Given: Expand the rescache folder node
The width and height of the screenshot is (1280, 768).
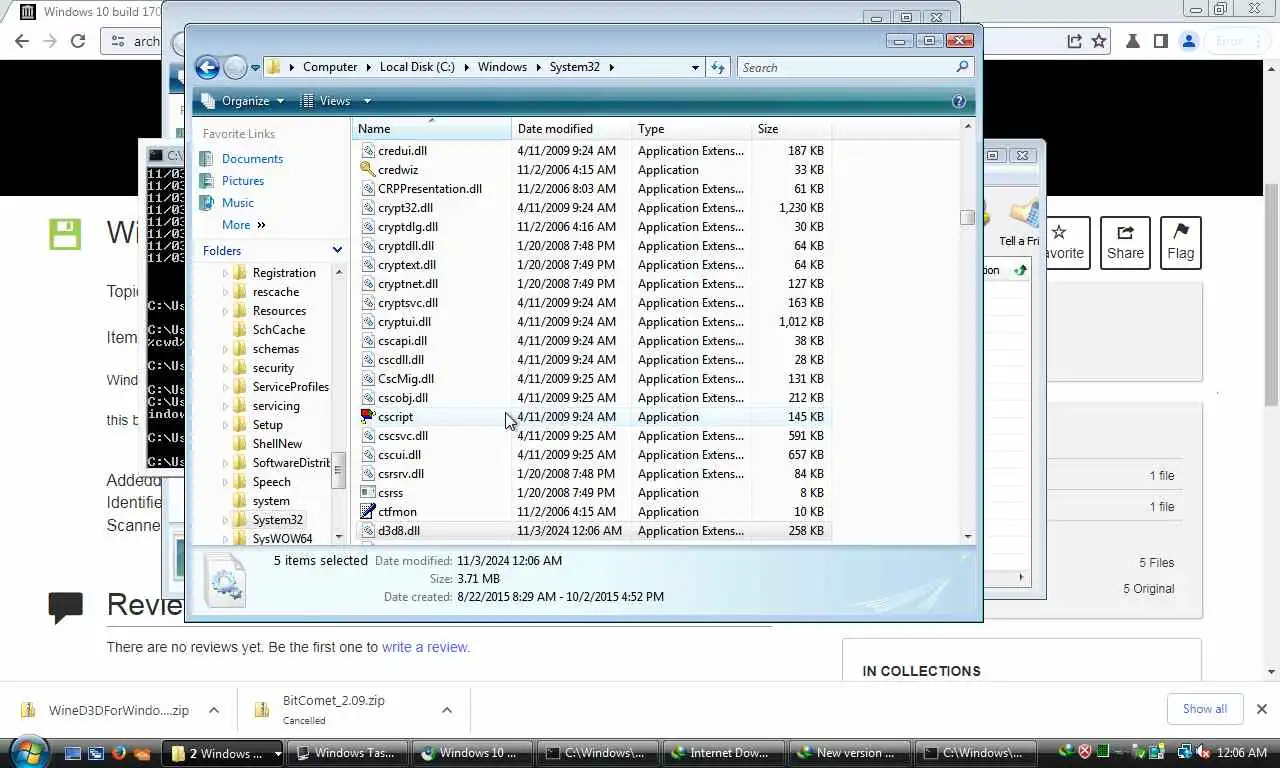Looking at the screenshot, I should 225,292.
